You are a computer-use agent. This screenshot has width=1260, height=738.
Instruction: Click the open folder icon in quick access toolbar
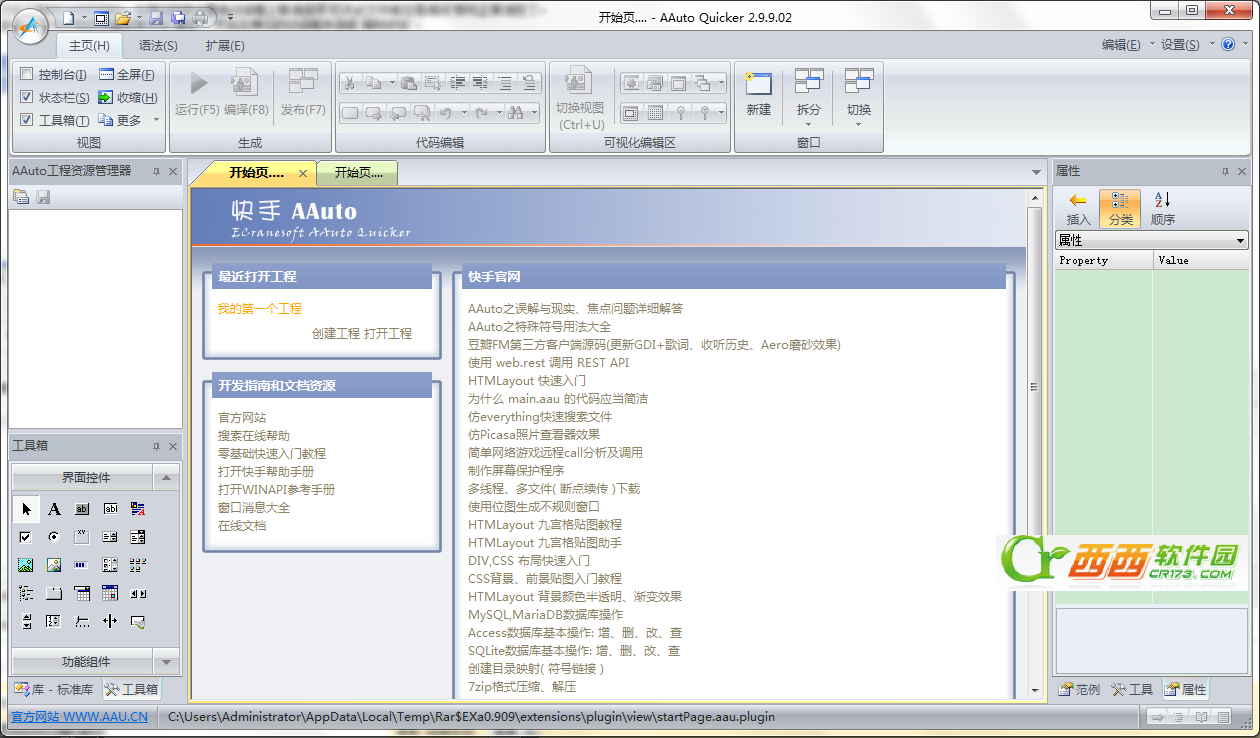(x=122, y=18)
